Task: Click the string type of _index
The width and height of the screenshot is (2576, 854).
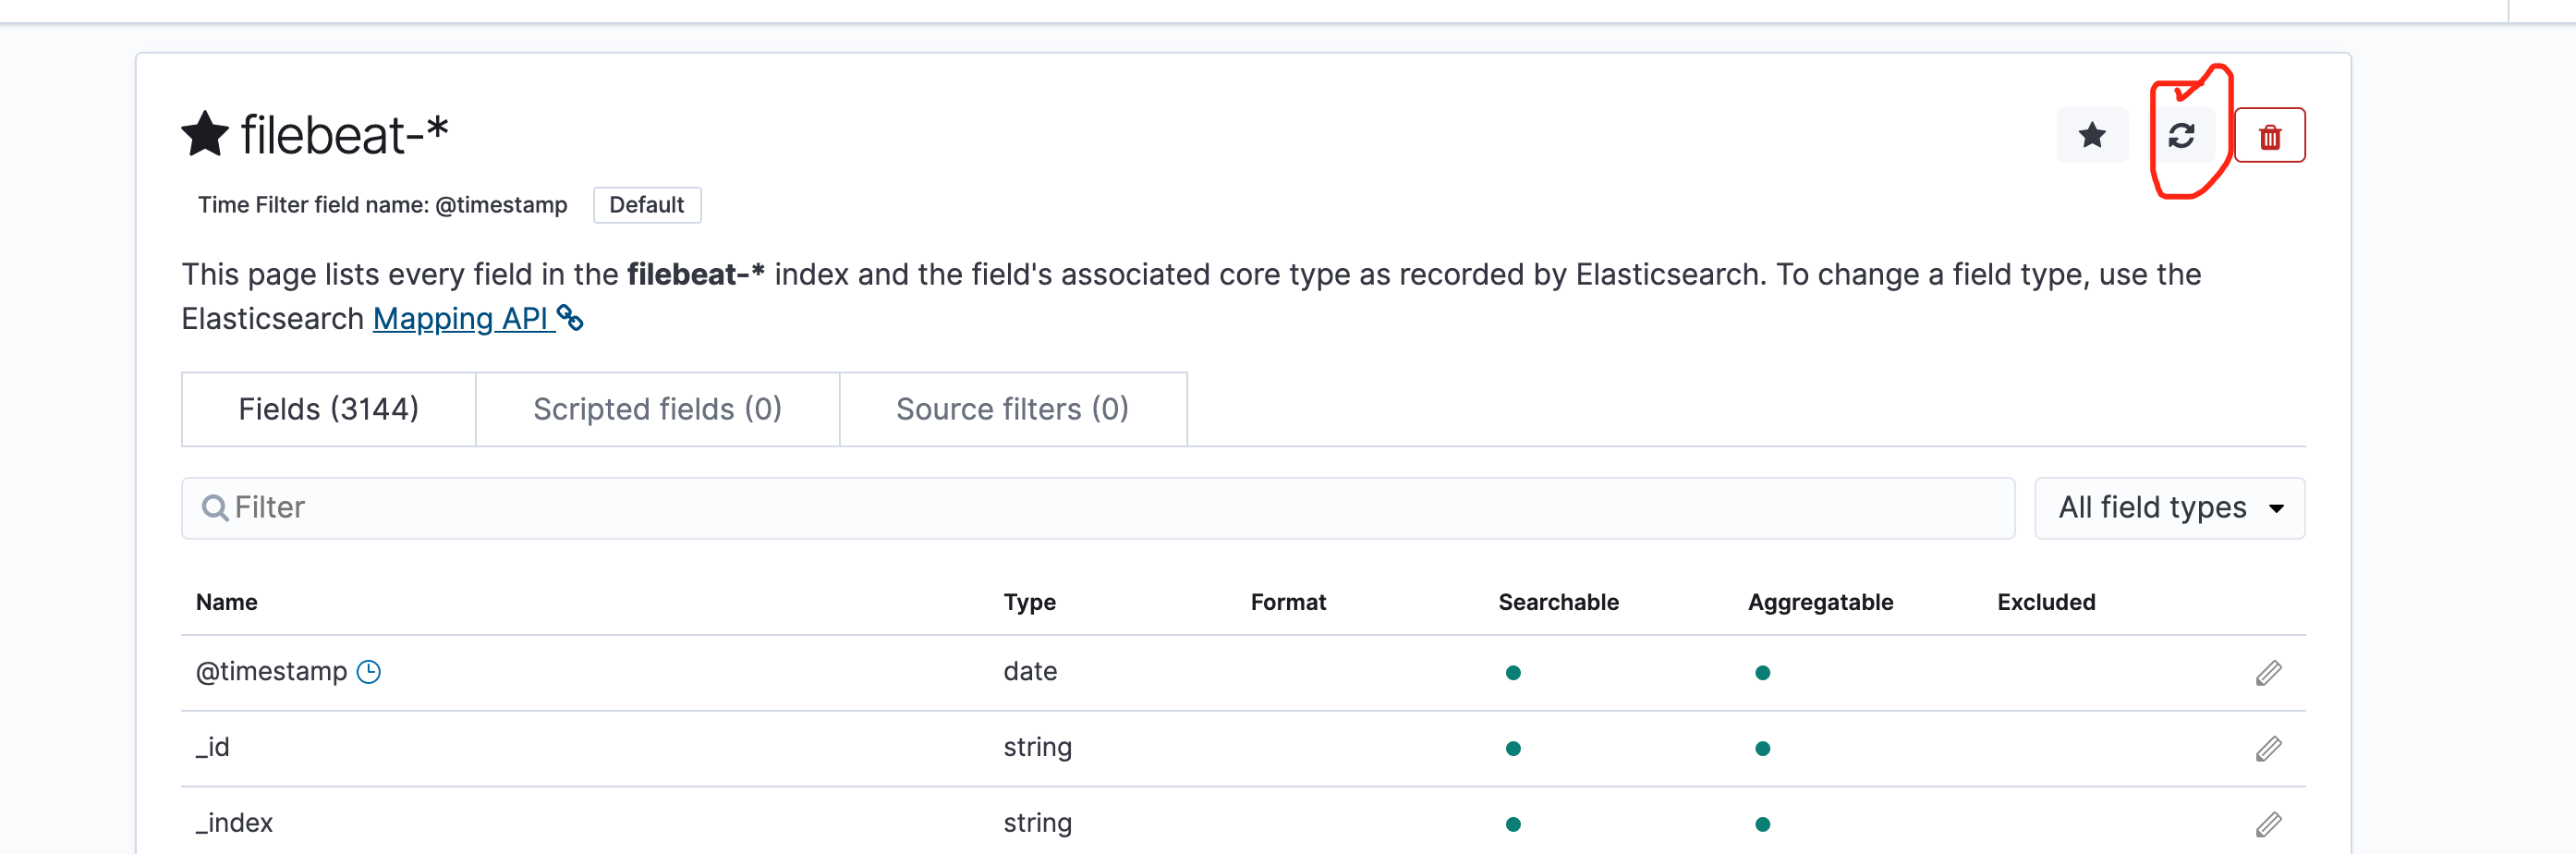Action: point(1038,823)
